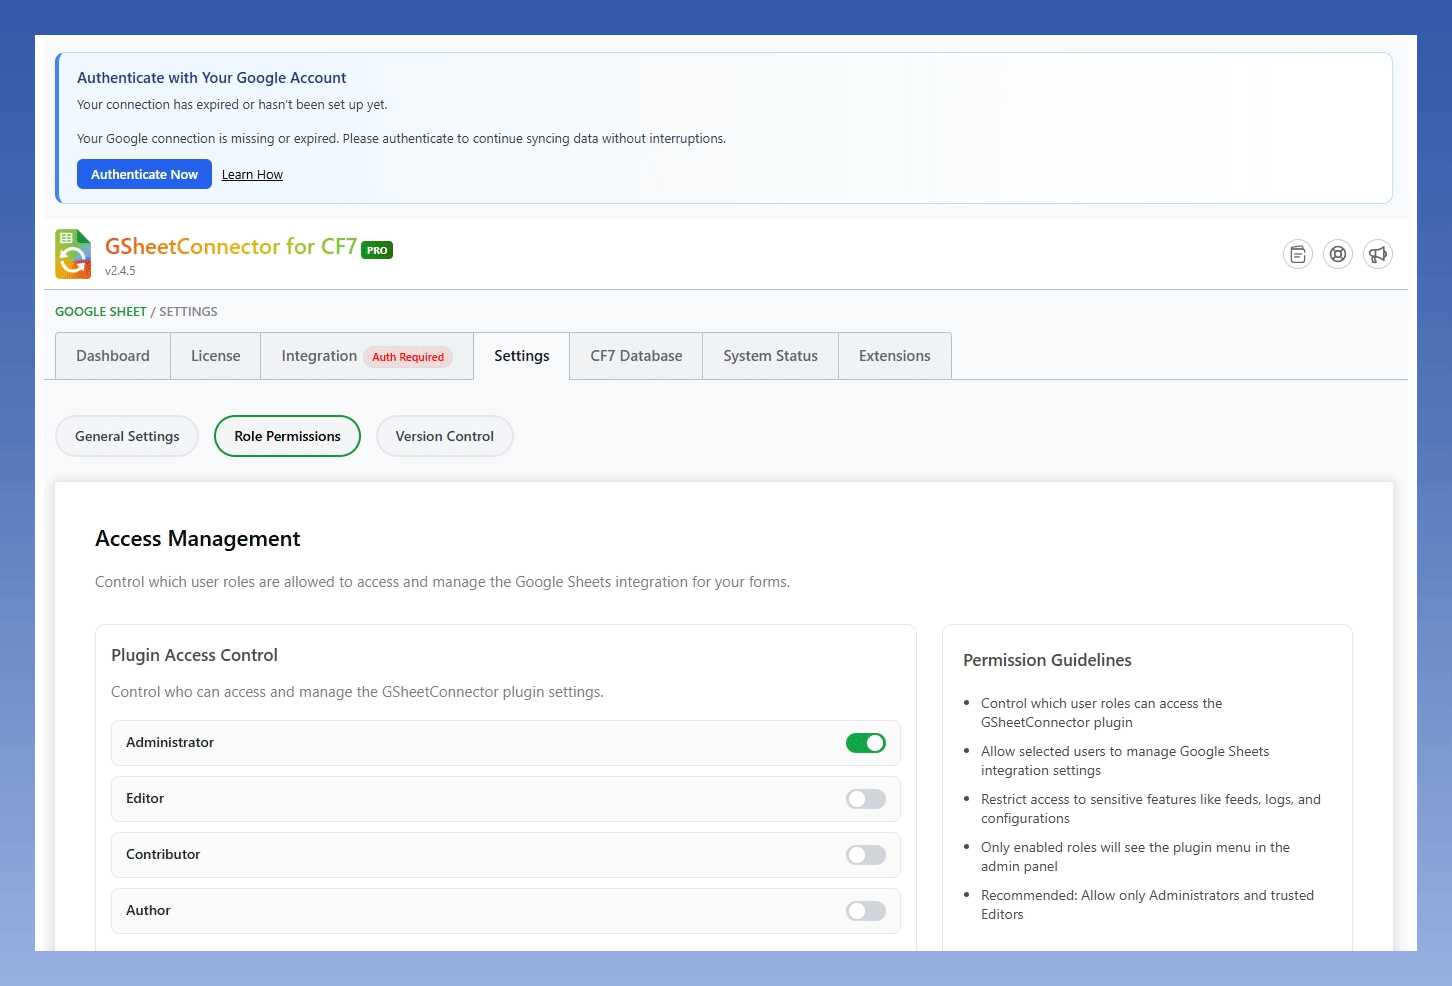Select the Role Permissions sub-tab
The width and height of the screenshot is (1452, 986).
pyautogui.click(x=288, y=436)
